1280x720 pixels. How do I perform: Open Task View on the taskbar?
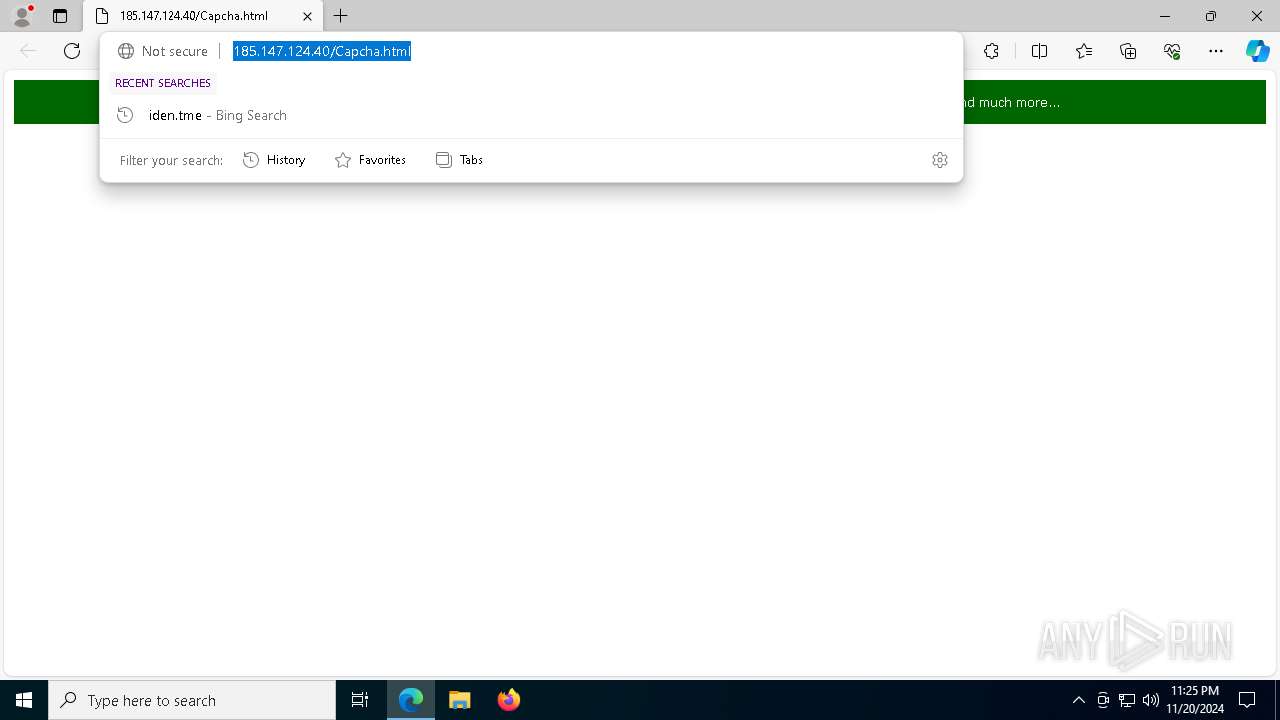(360, 700)
